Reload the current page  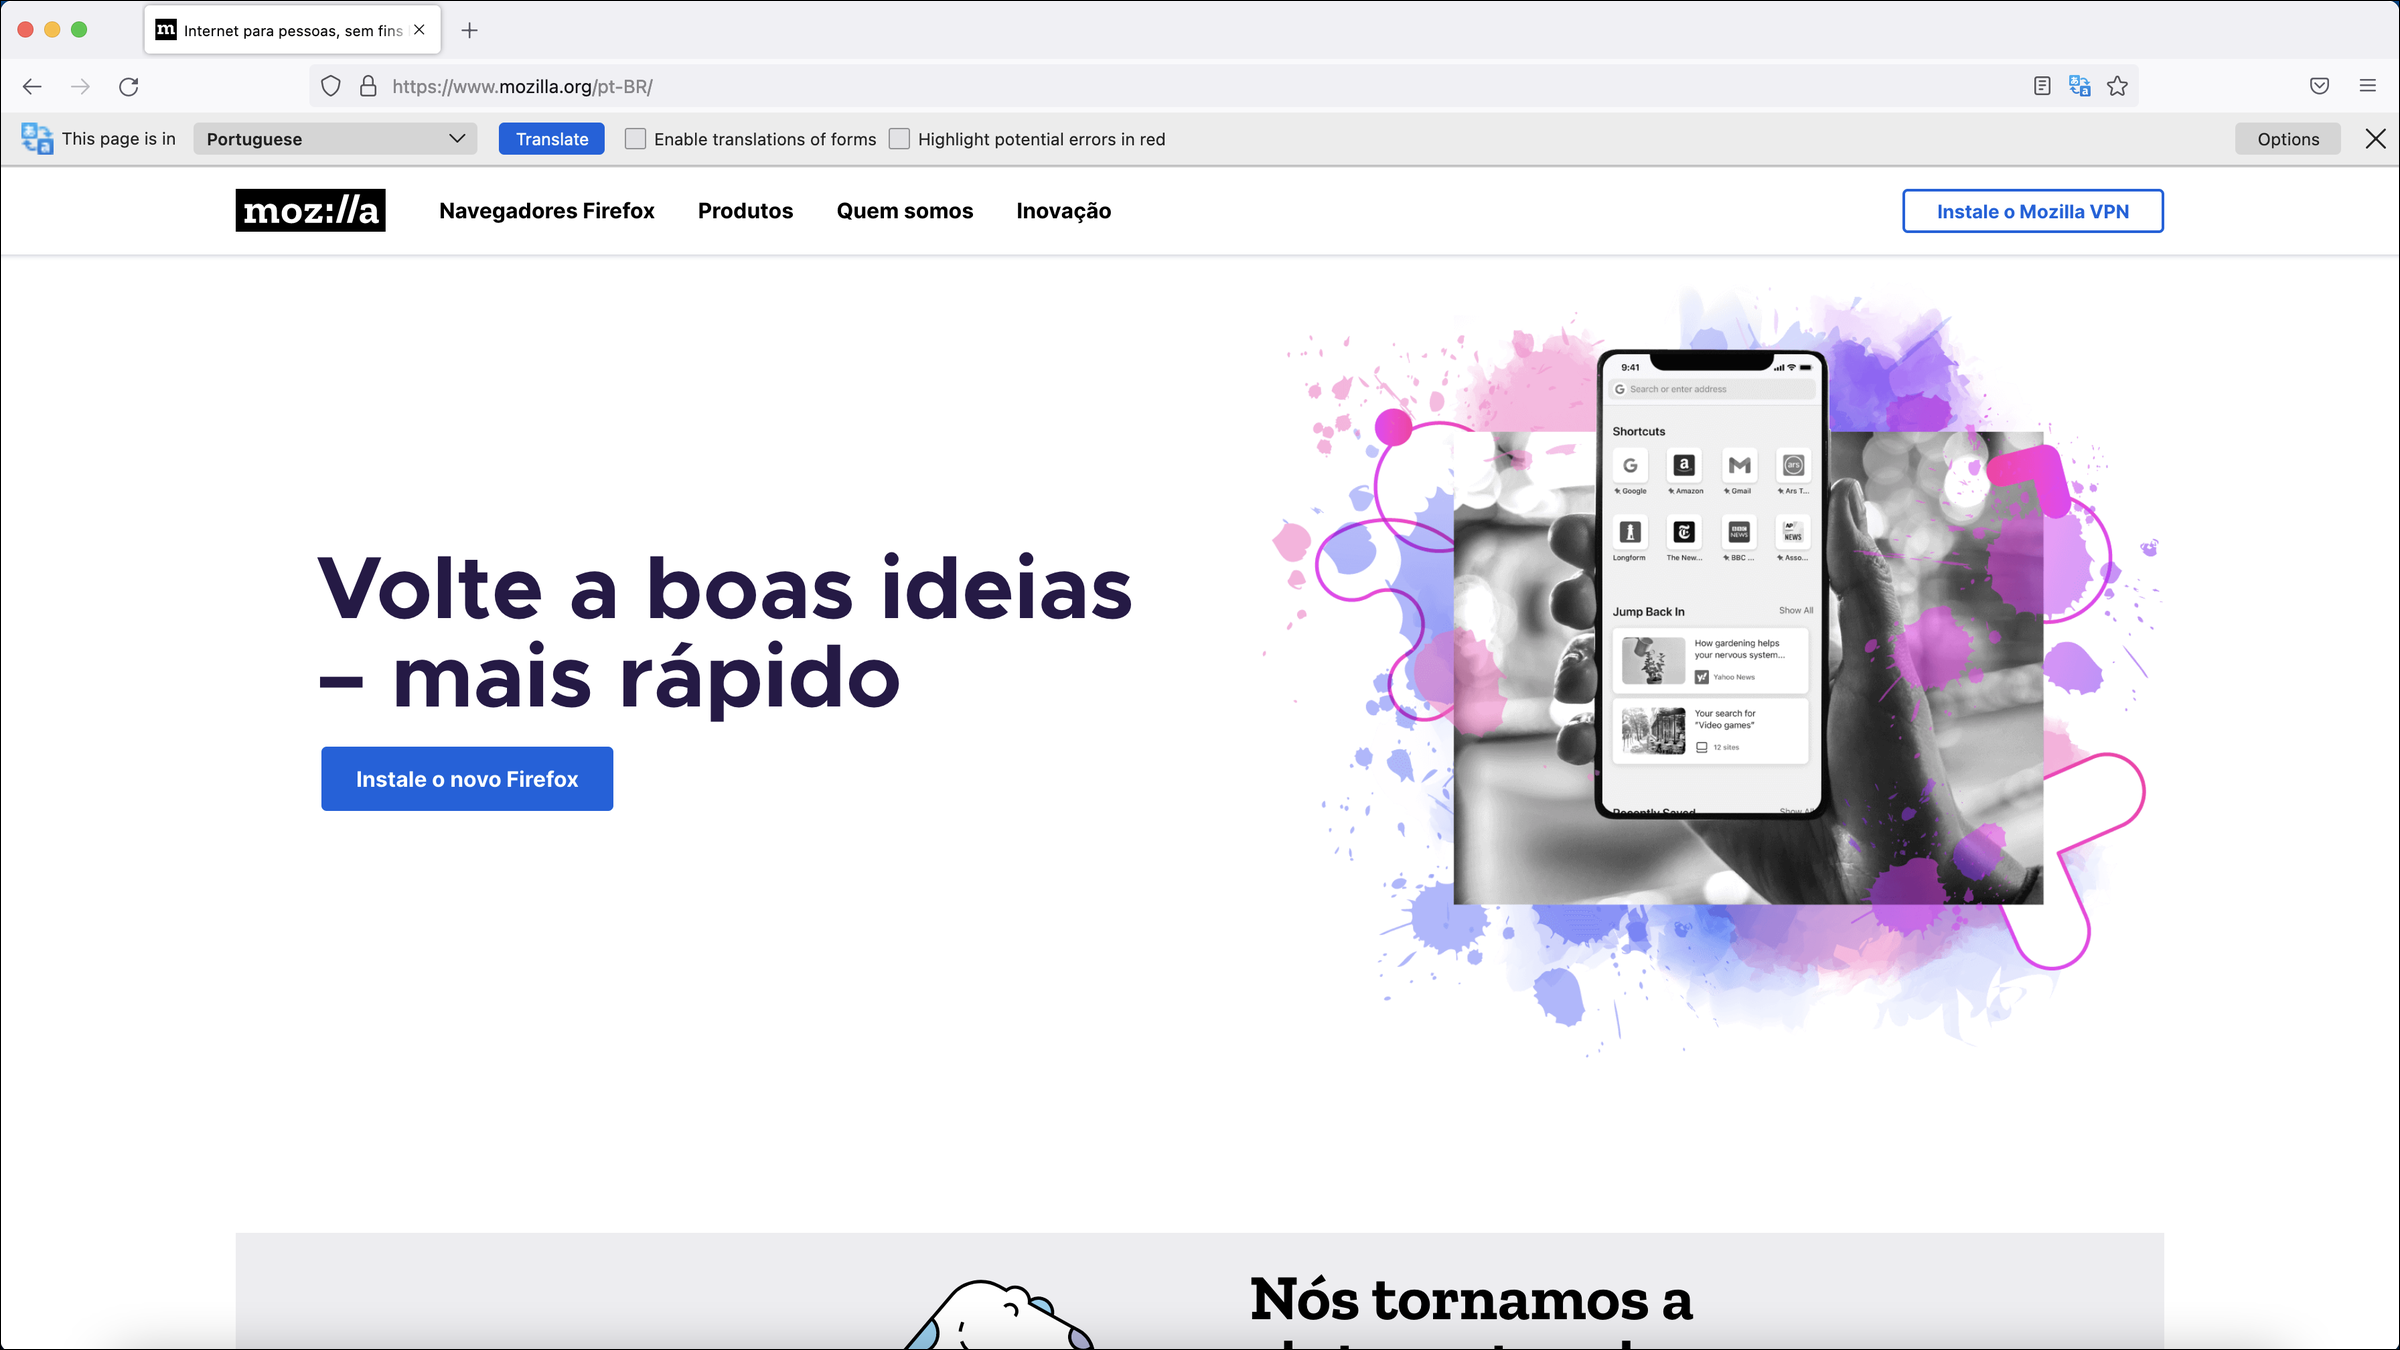pyautogui.click(x=129, y=87)
